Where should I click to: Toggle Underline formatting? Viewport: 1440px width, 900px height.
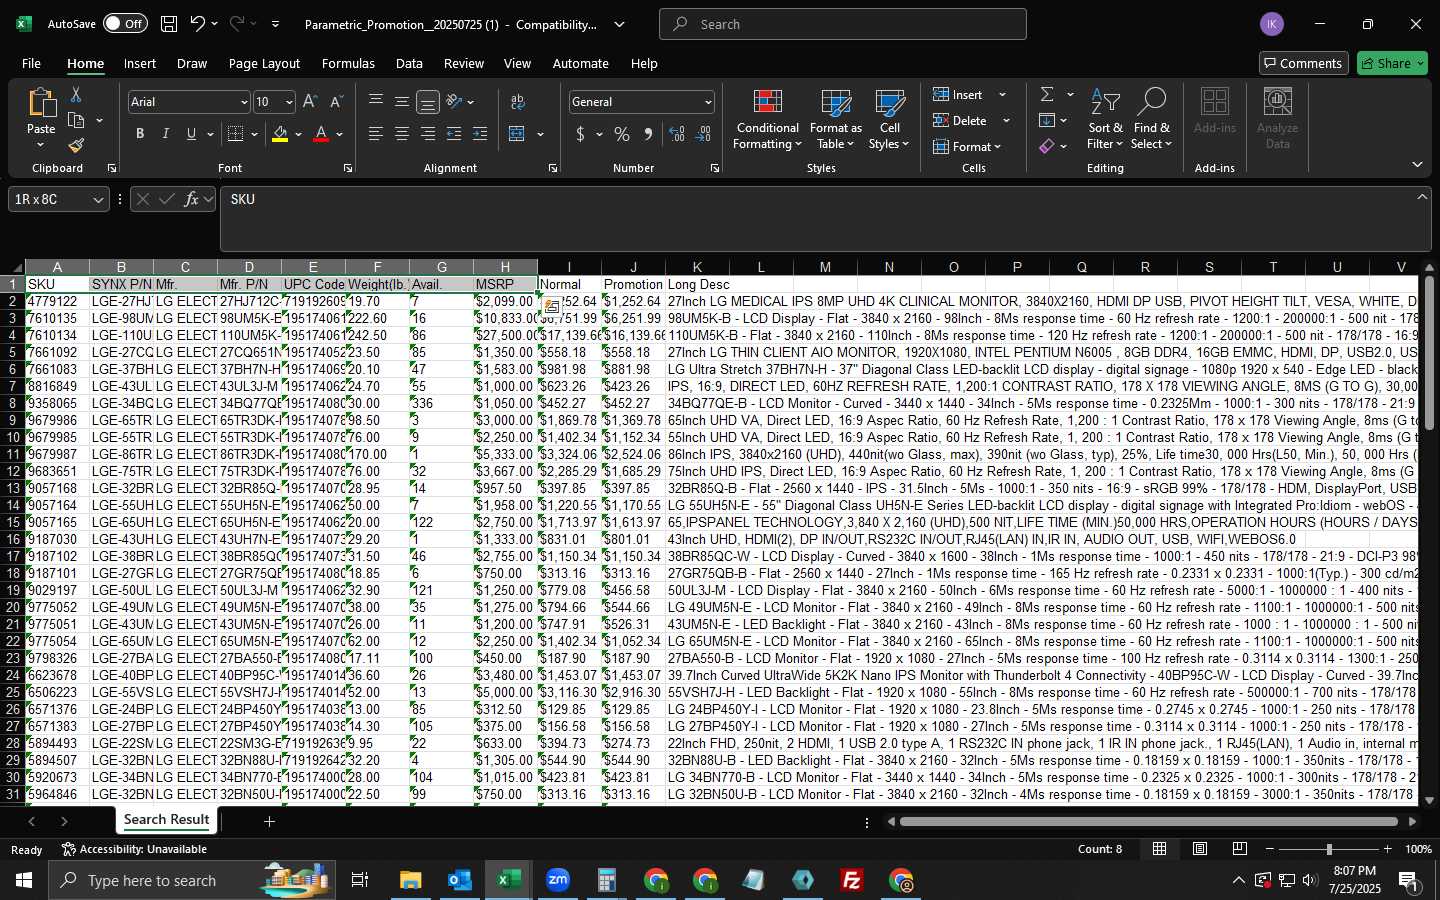191,134
